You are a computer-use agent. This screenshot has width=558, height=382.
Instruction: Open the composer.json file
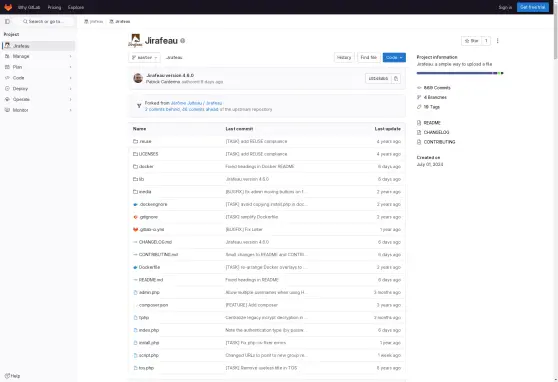click(153, 305)
